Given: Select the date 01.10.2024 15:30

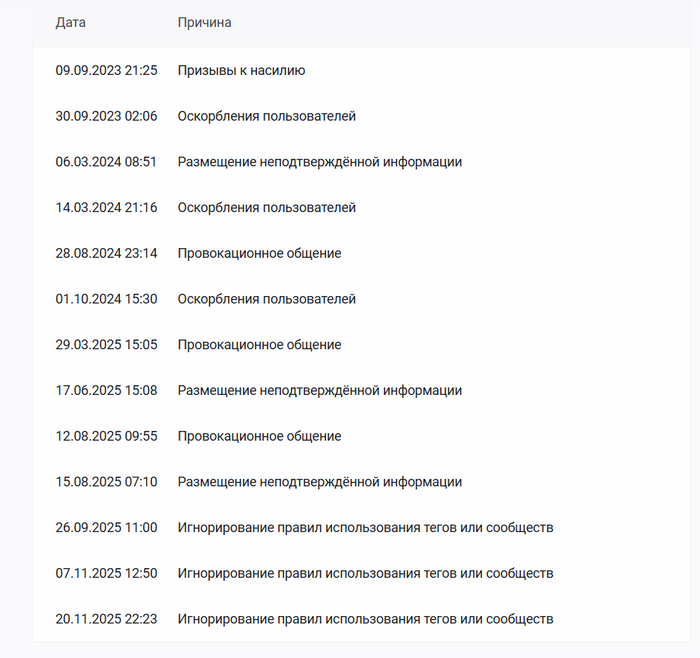Looking at the screenshot, I should [106, 299].
